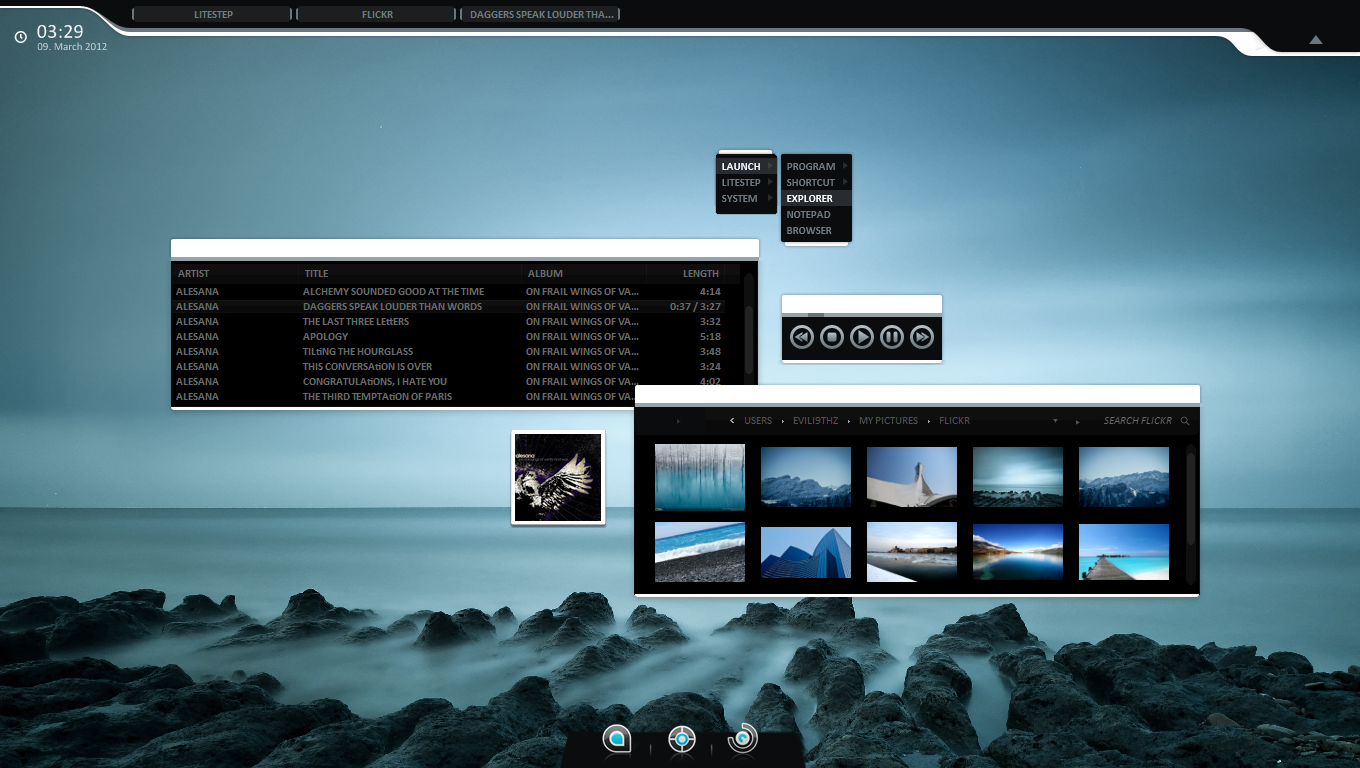
Task: Select EXPLORER from the launch menu
Action: 816,199
